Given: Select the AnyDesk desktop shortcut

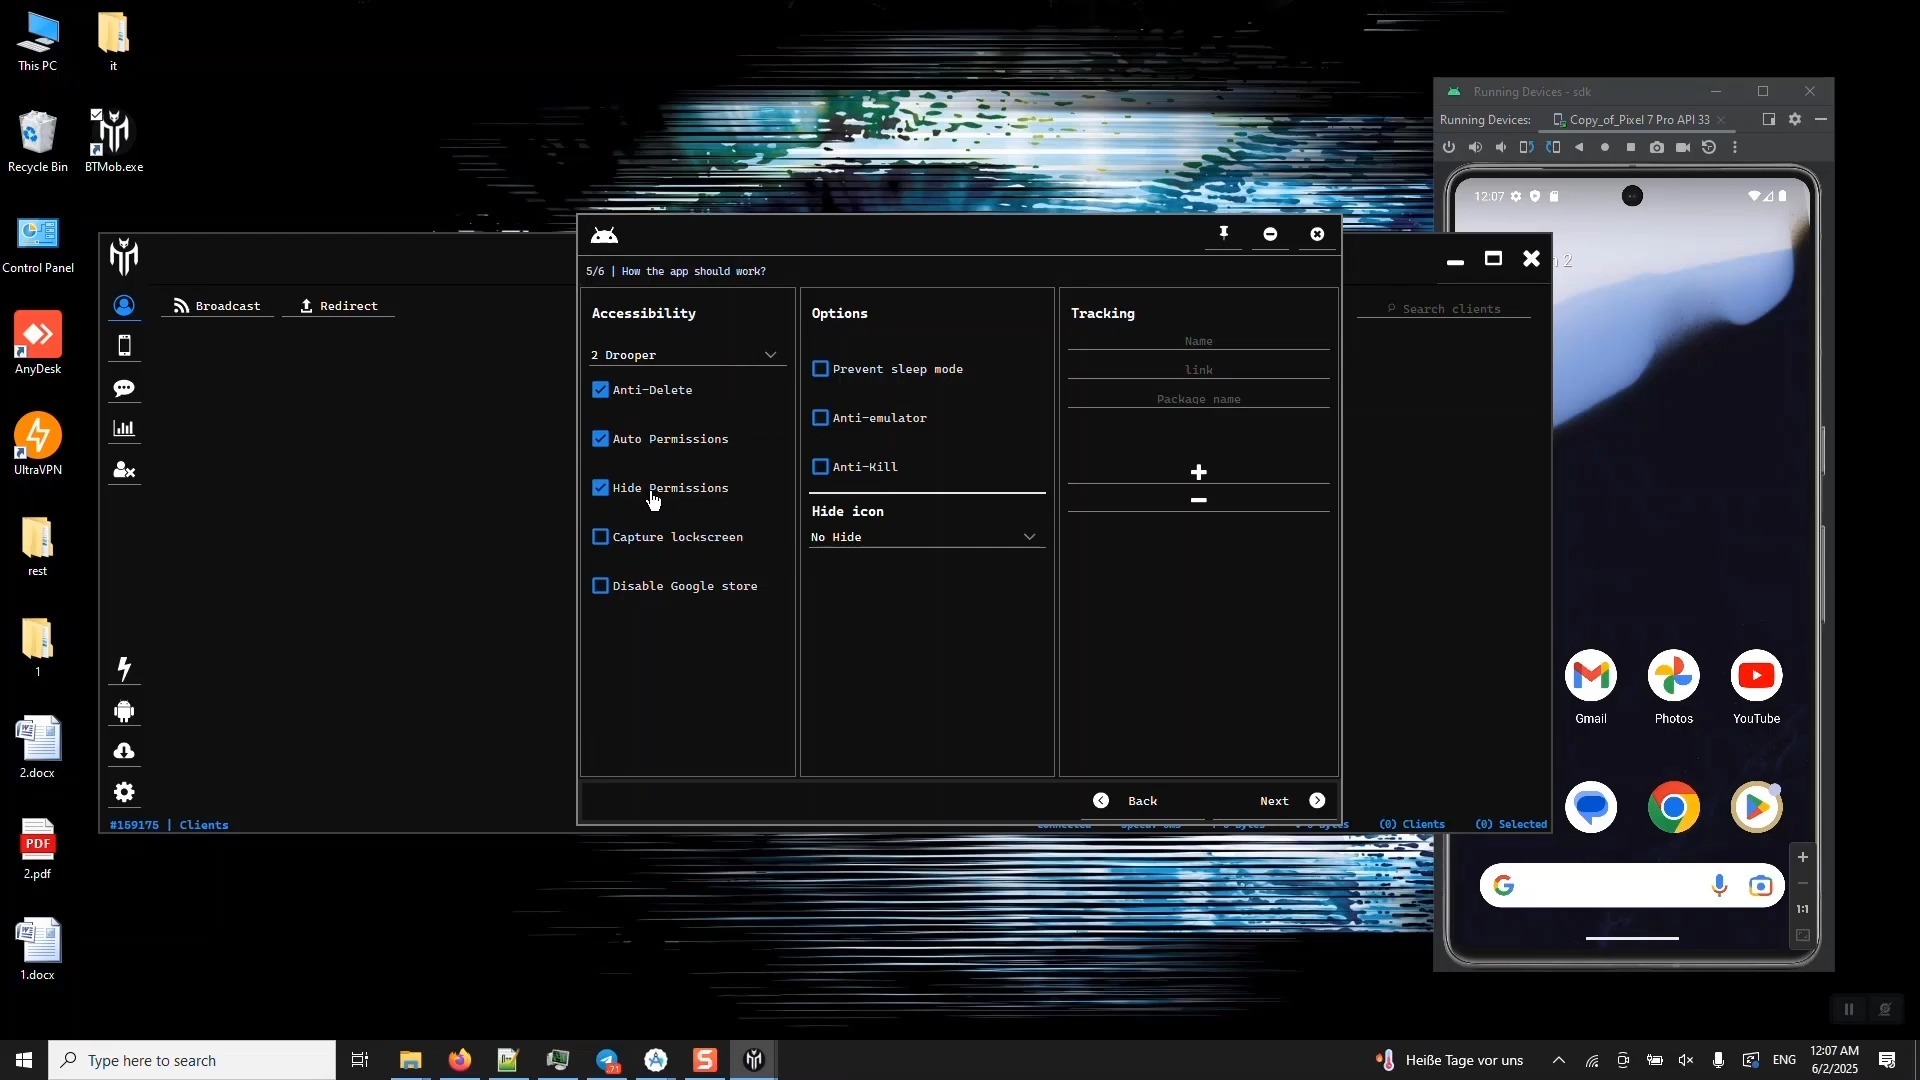Looking at the screenshot, I should click(x=38, y=343).
